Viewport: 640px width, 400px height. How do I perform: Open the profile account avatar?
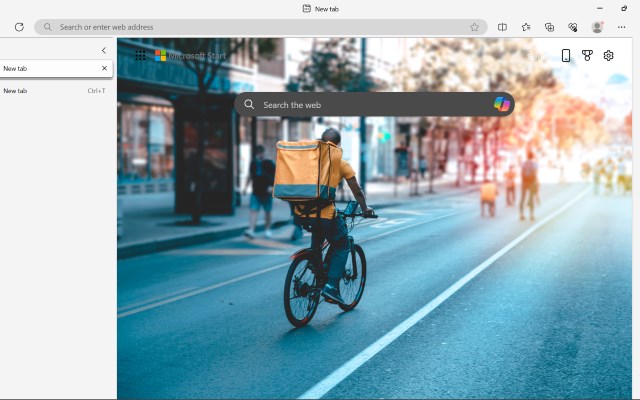(597, 27)
